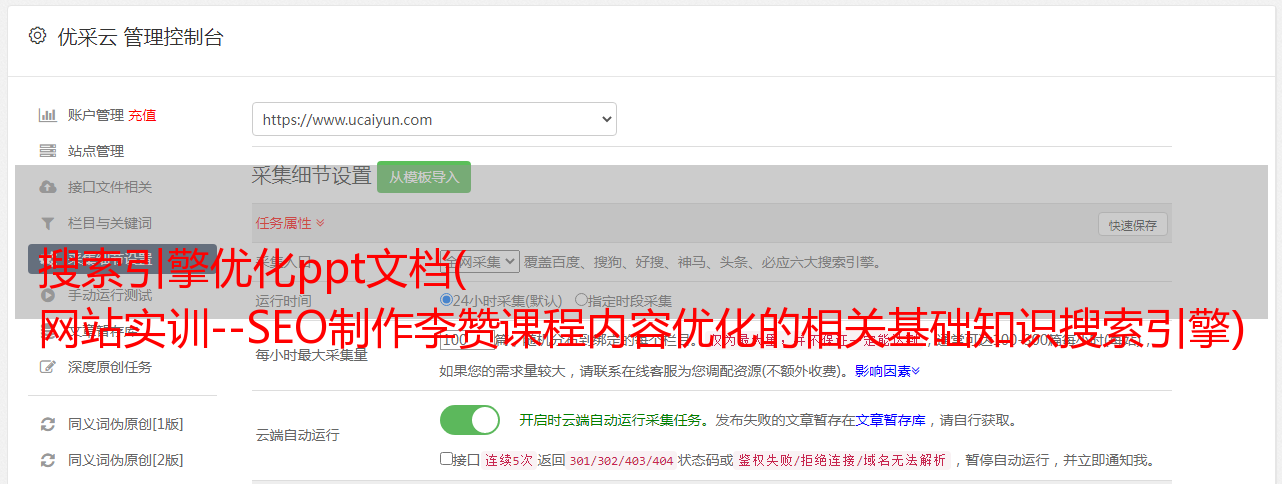The width and height of the screenshot is (1282, 484).
Task: Click the server icon for 站点管理
Action: coord(47,151)
